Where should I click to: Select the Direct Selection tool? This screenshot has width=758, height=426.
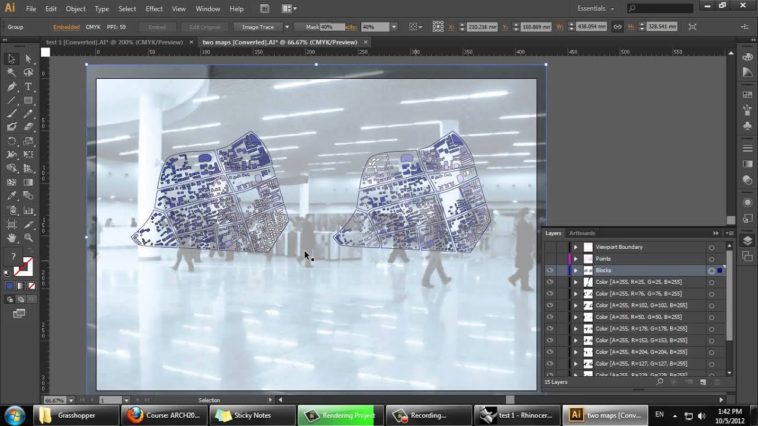pos(28,59)
